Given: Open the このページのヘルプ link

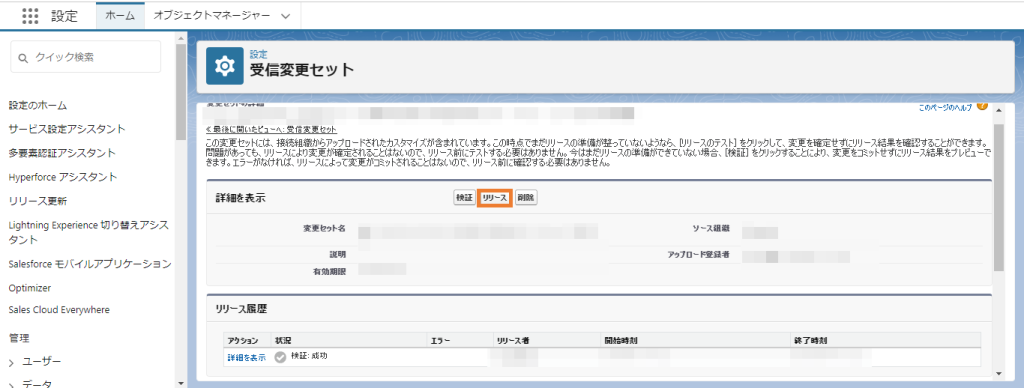Looking at the screenshot, I should pyautogui.click(x=946, y=108).
